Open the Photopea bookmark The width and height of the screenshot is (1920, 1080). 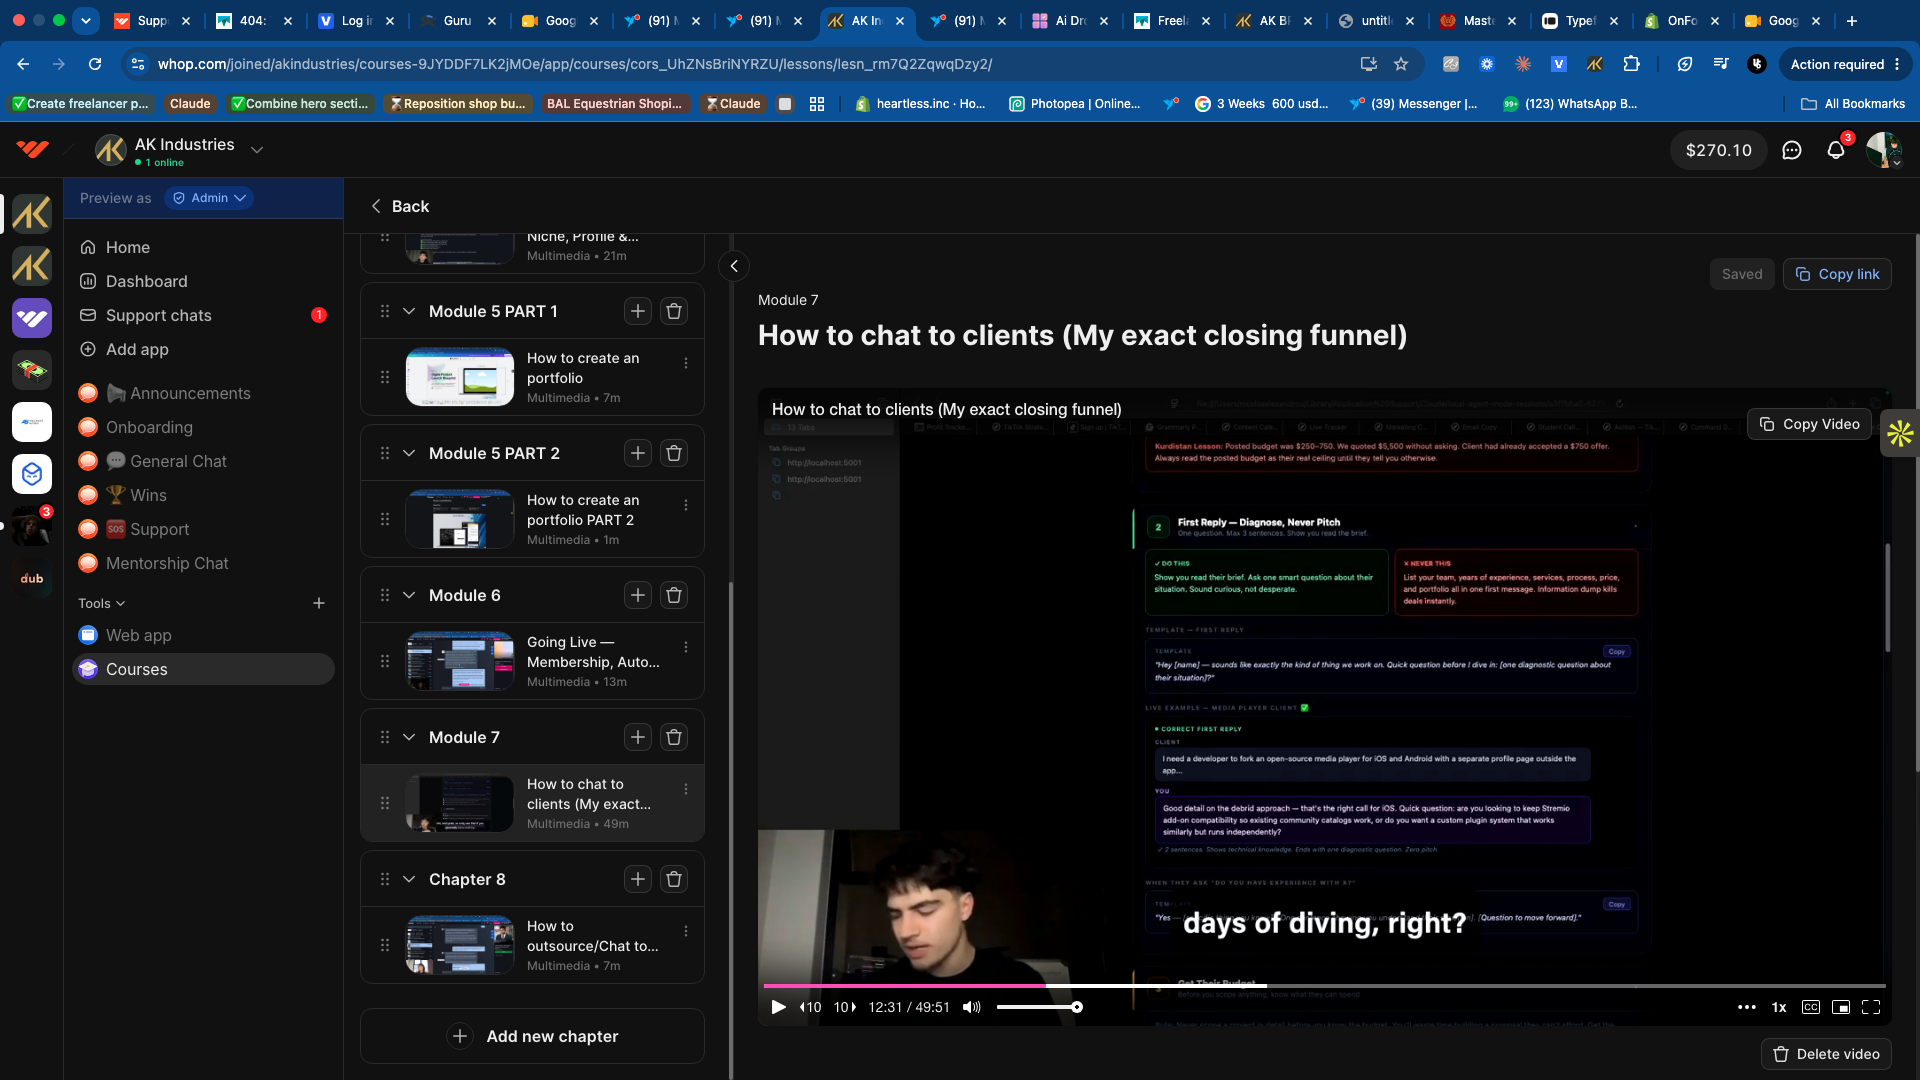[x=1075, y=103]
